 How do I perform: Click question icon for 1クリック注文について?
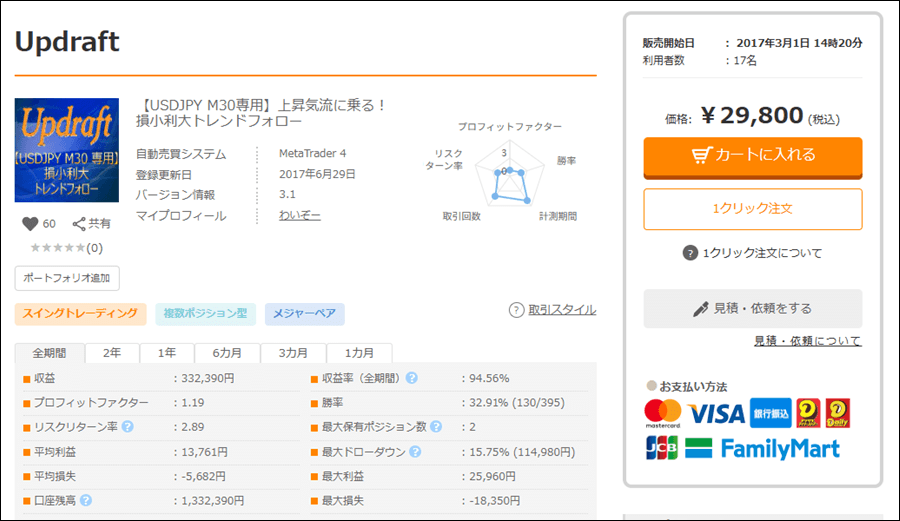pos(690,253)
